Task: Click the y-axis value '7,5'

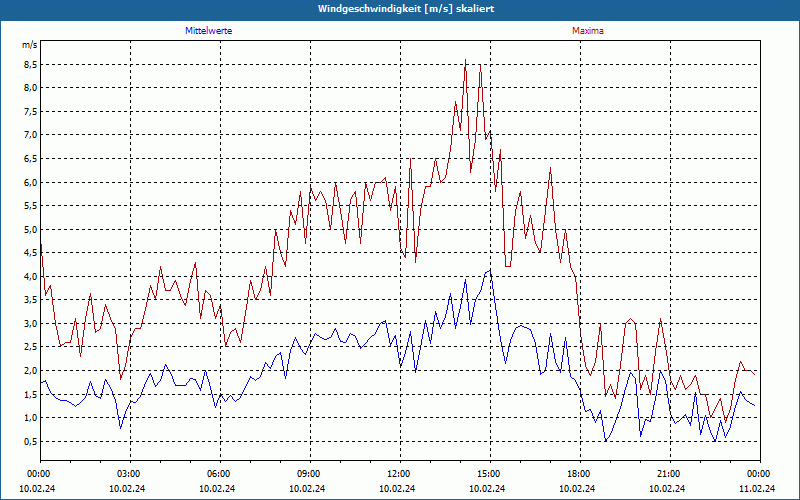Action: point(31,112)
